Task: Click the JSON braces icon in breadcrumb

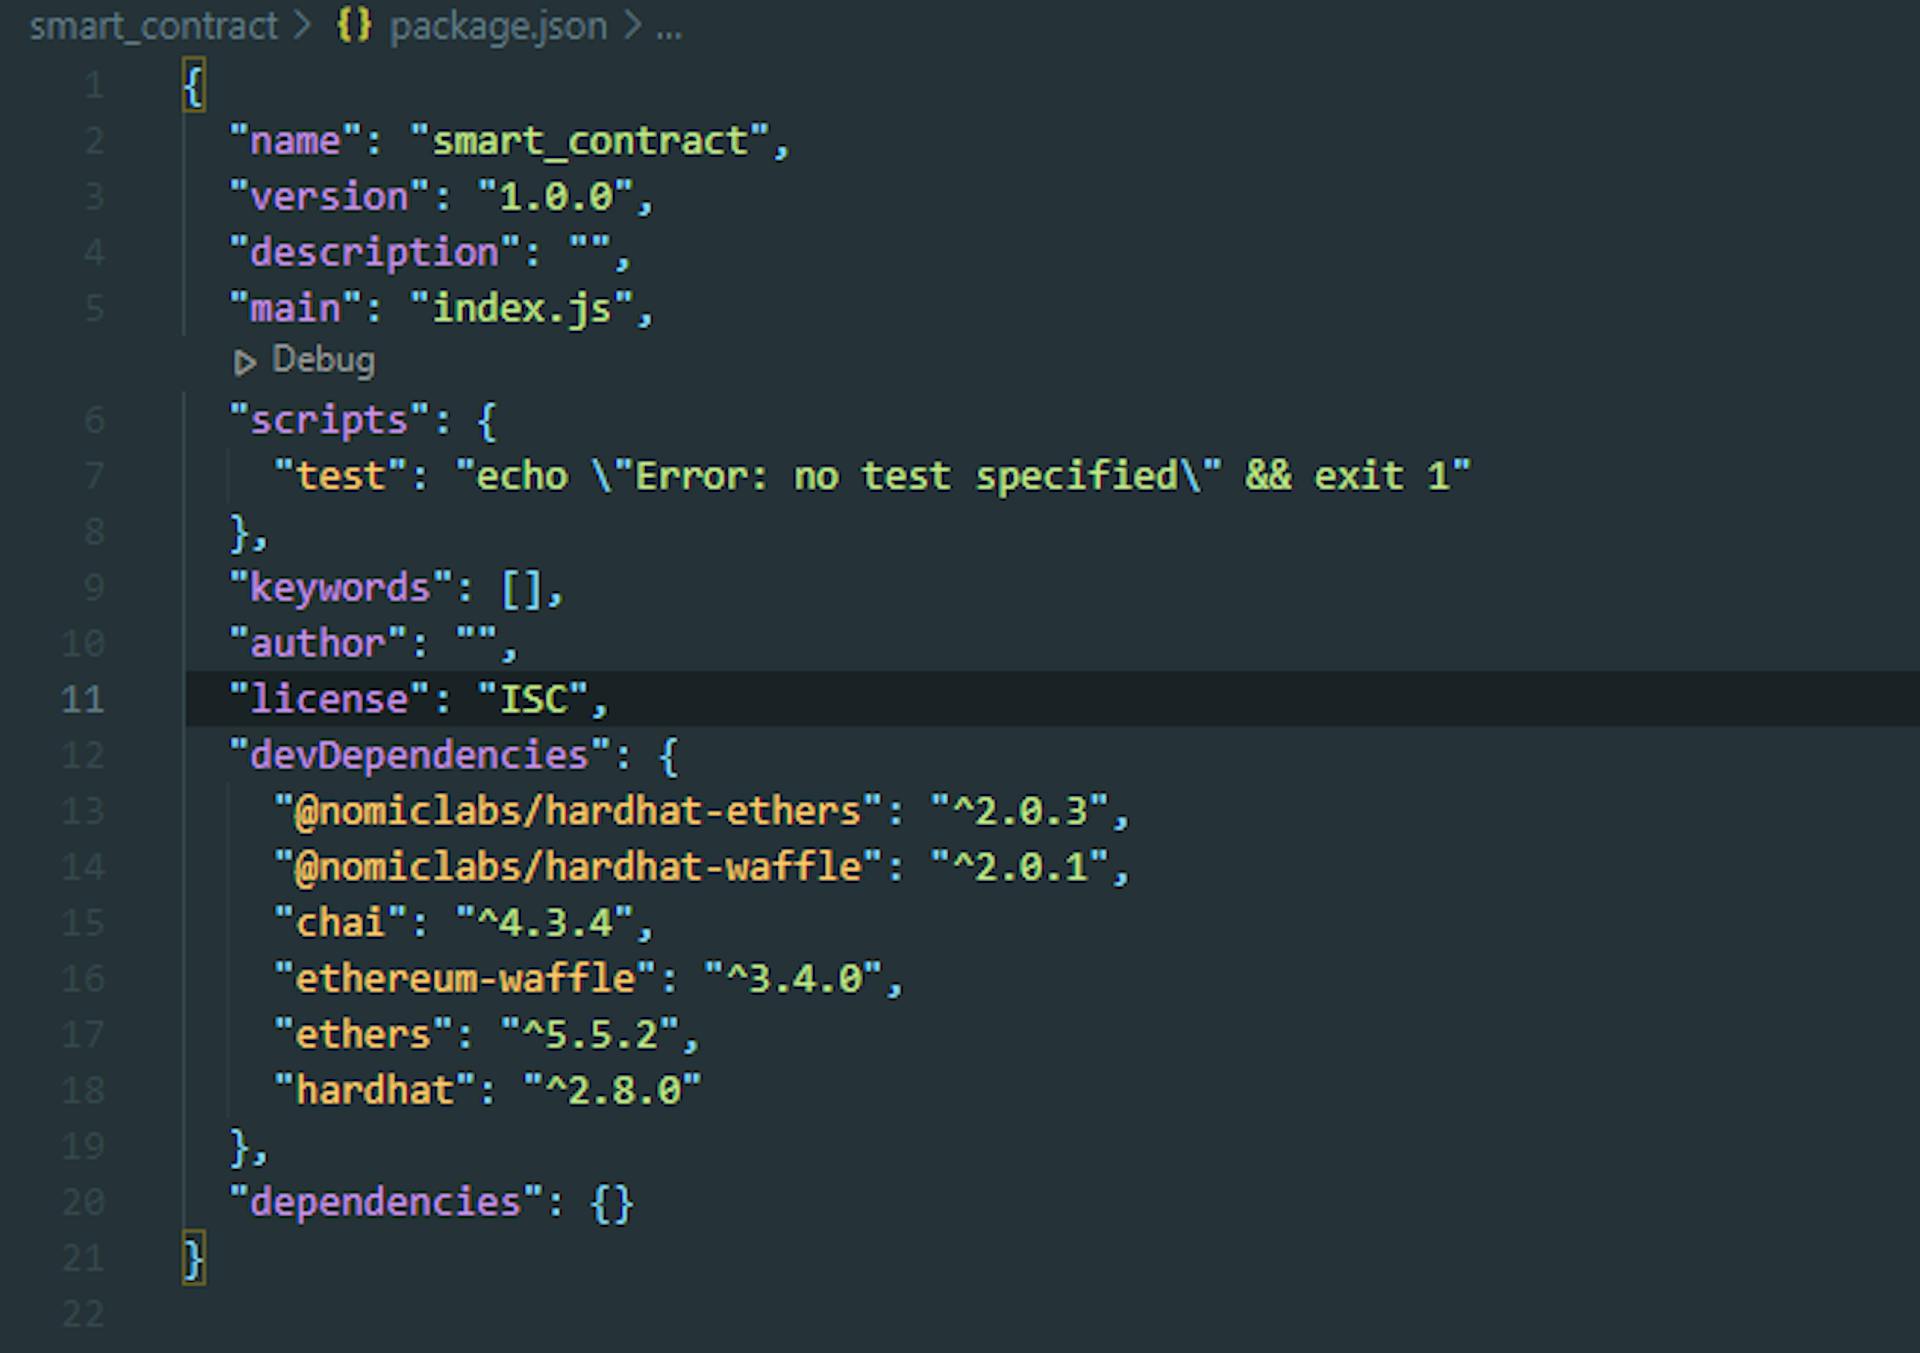Action: [x=353, y=25]
